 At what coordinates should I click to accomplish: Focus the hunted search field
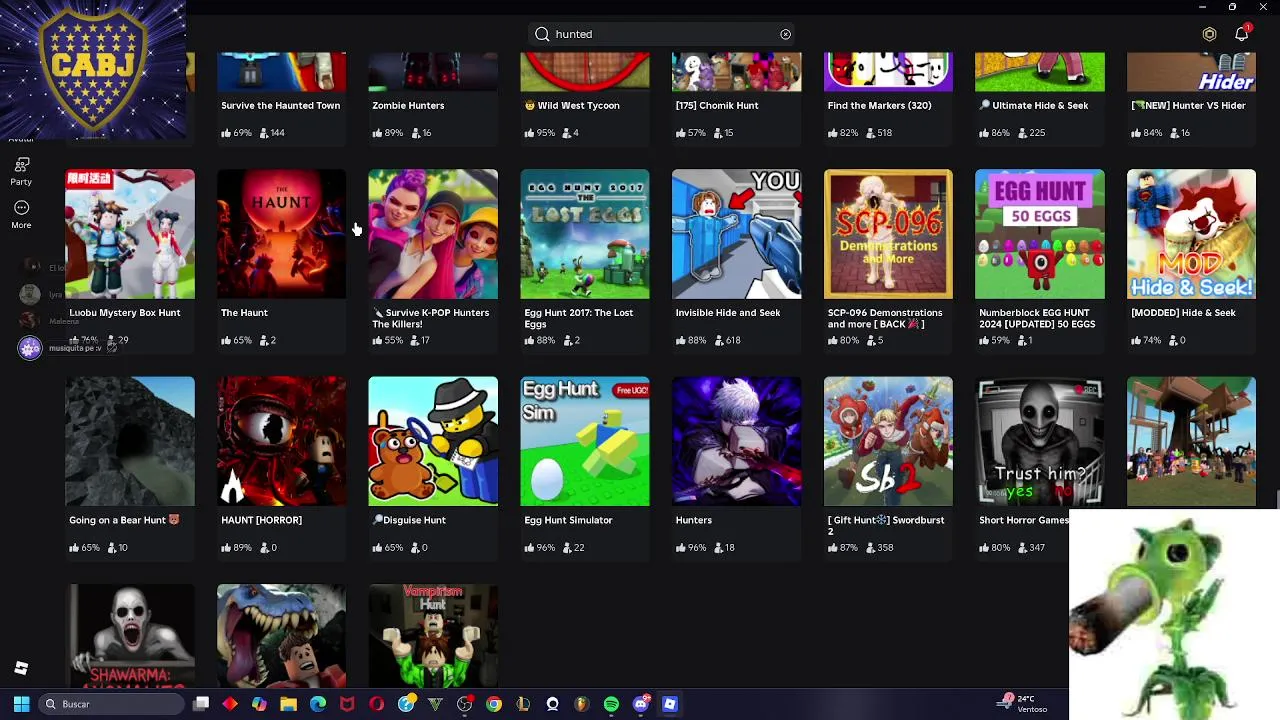point(662,34)
